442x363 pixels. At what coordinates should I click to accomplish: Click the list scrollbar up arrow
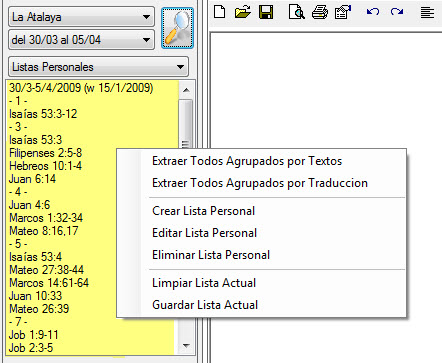click(186, 90)
